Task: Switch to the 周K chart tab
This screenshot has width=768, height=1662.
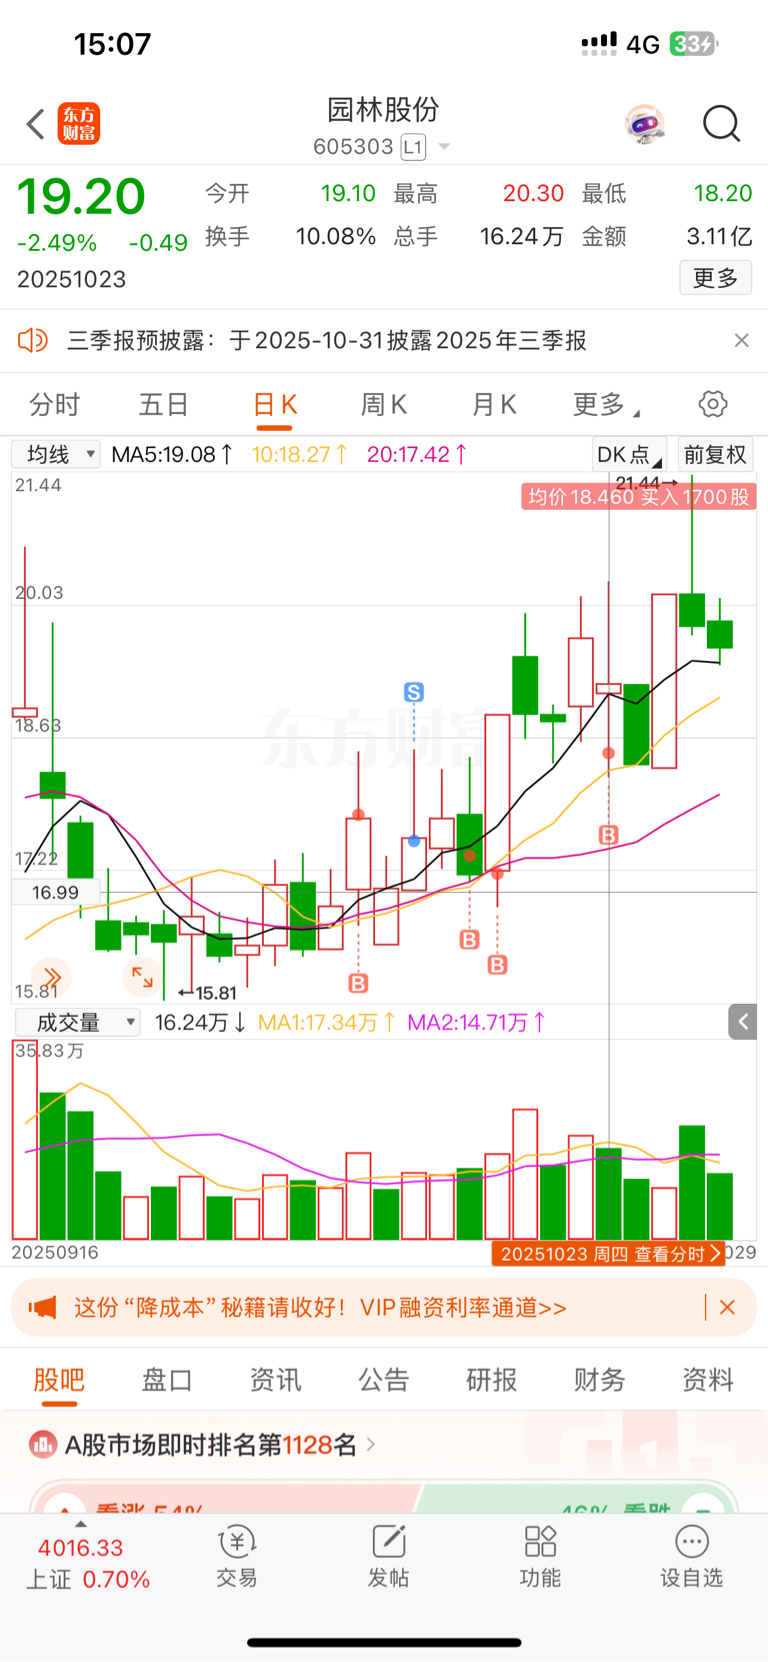Action: coord(384,404)
